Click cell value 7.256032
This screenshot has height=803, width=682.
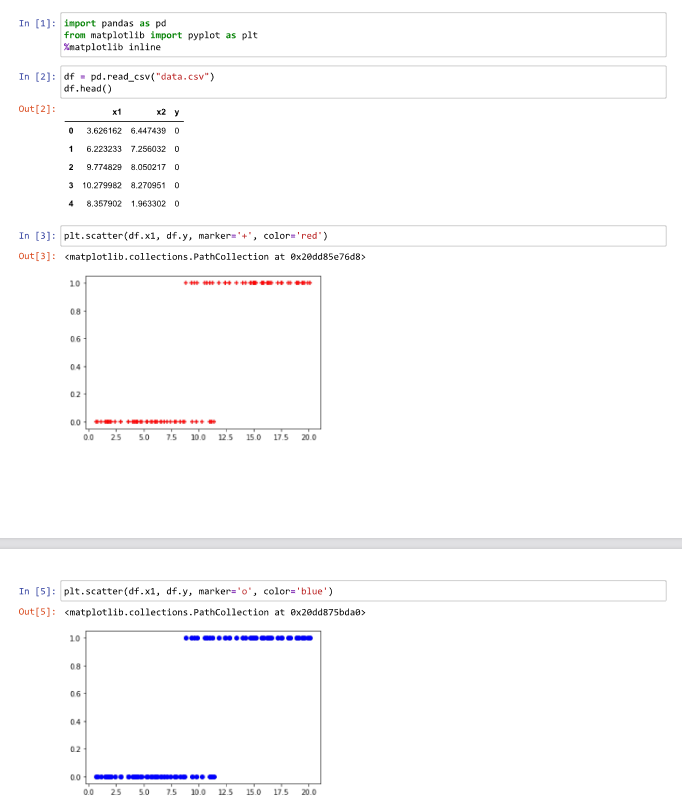(x=148, y=149)
